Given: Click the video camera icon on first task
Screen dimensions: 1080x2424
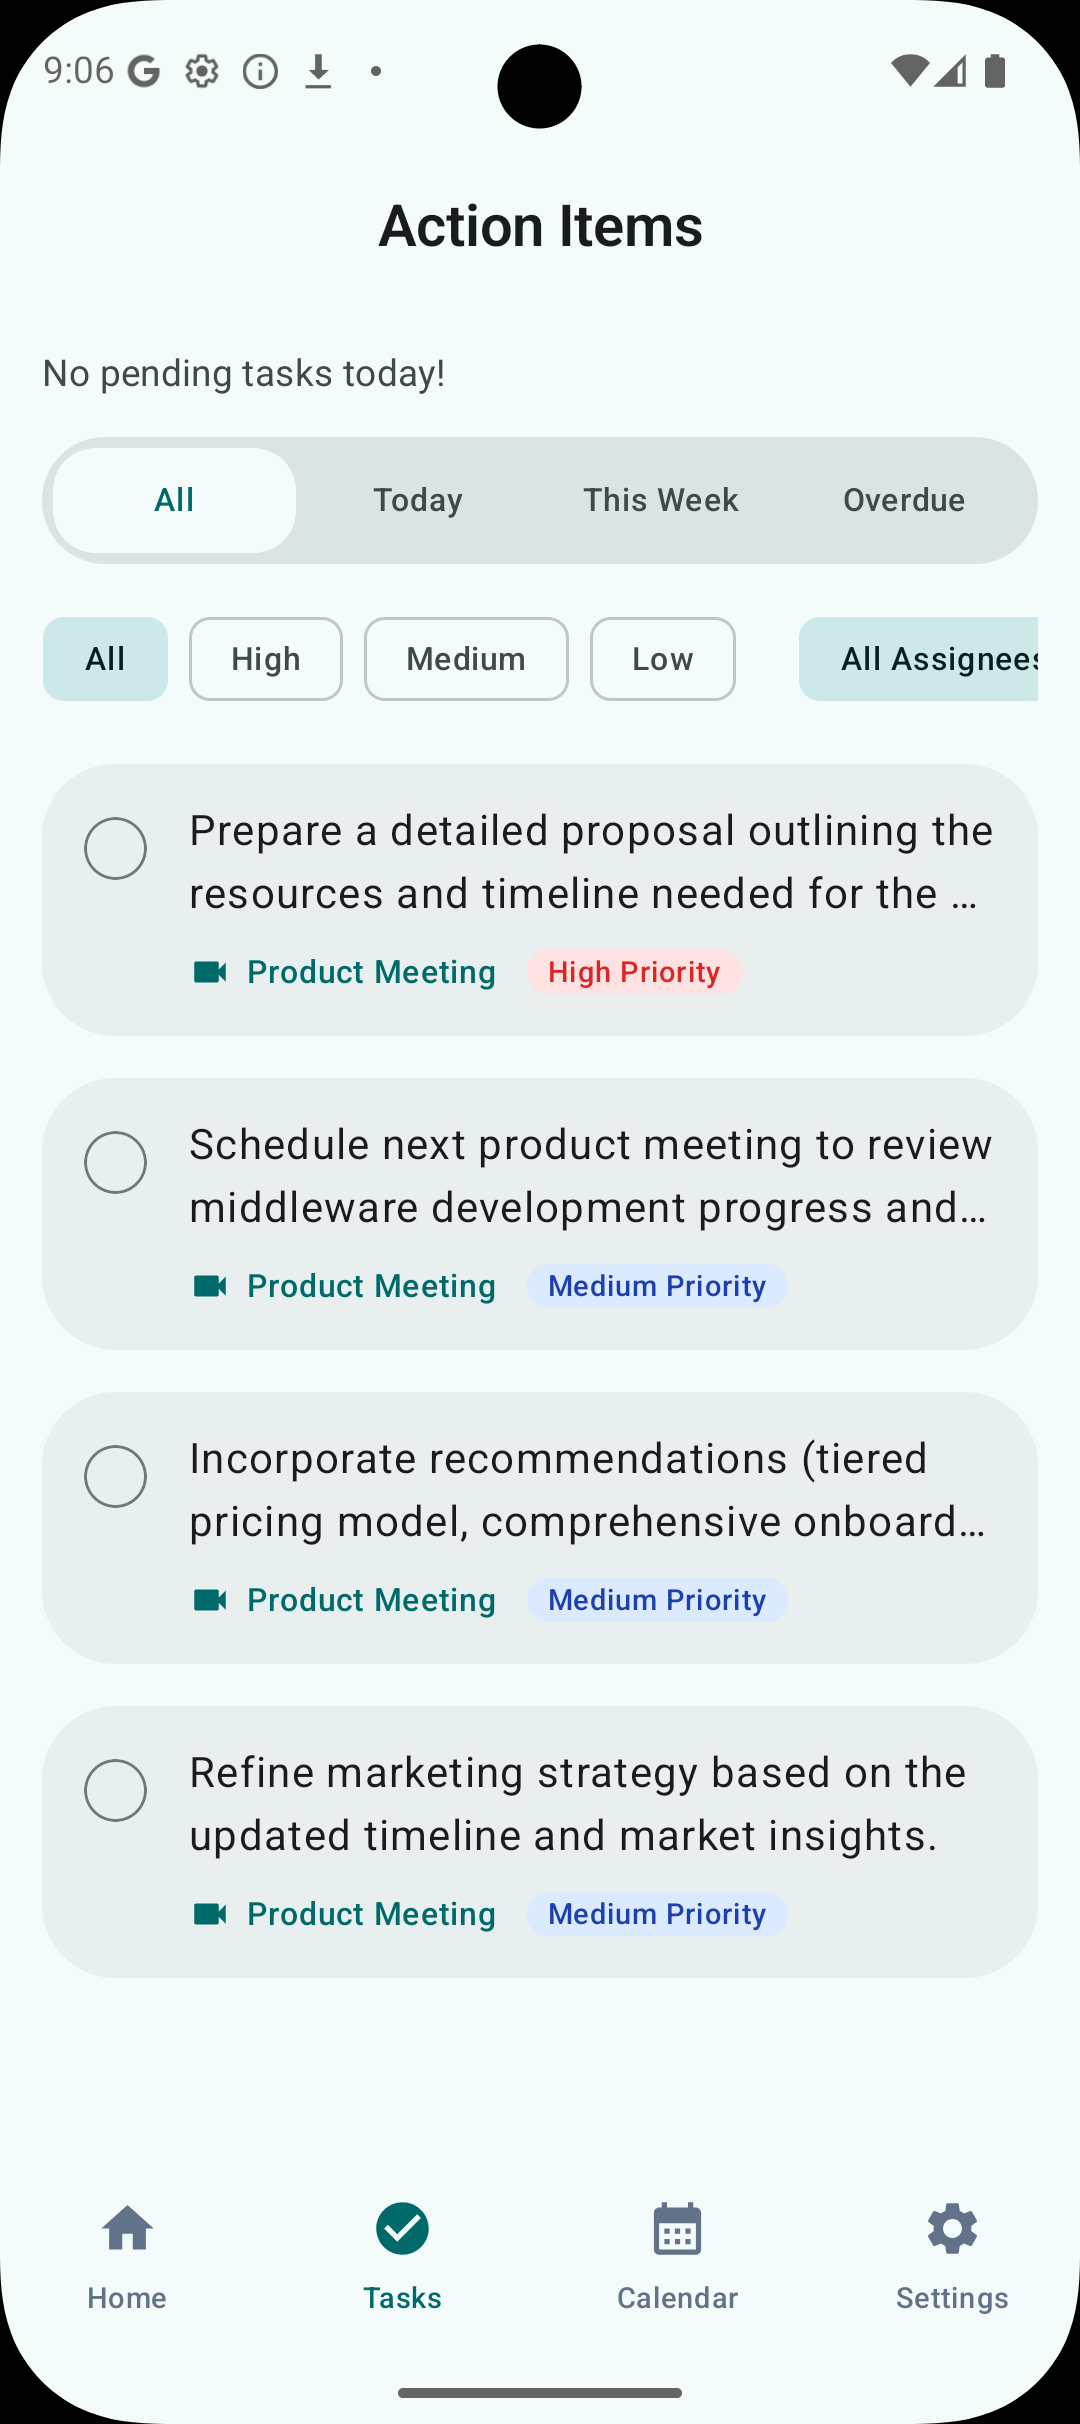Looking at the screenshot, I should pos(210,971).
